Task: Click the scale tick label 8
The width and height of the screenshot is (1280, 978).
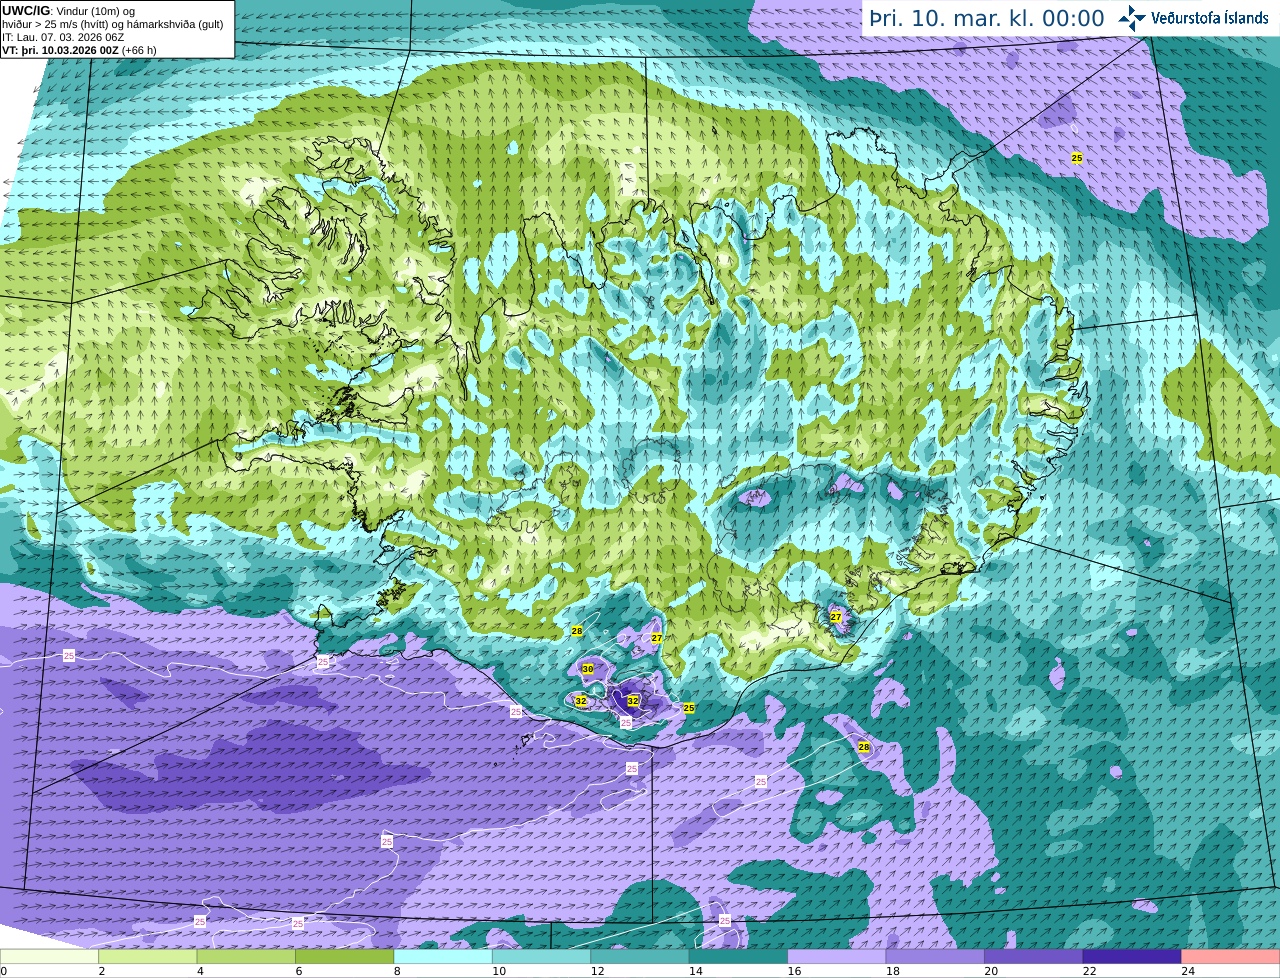Action: point(397,971)
